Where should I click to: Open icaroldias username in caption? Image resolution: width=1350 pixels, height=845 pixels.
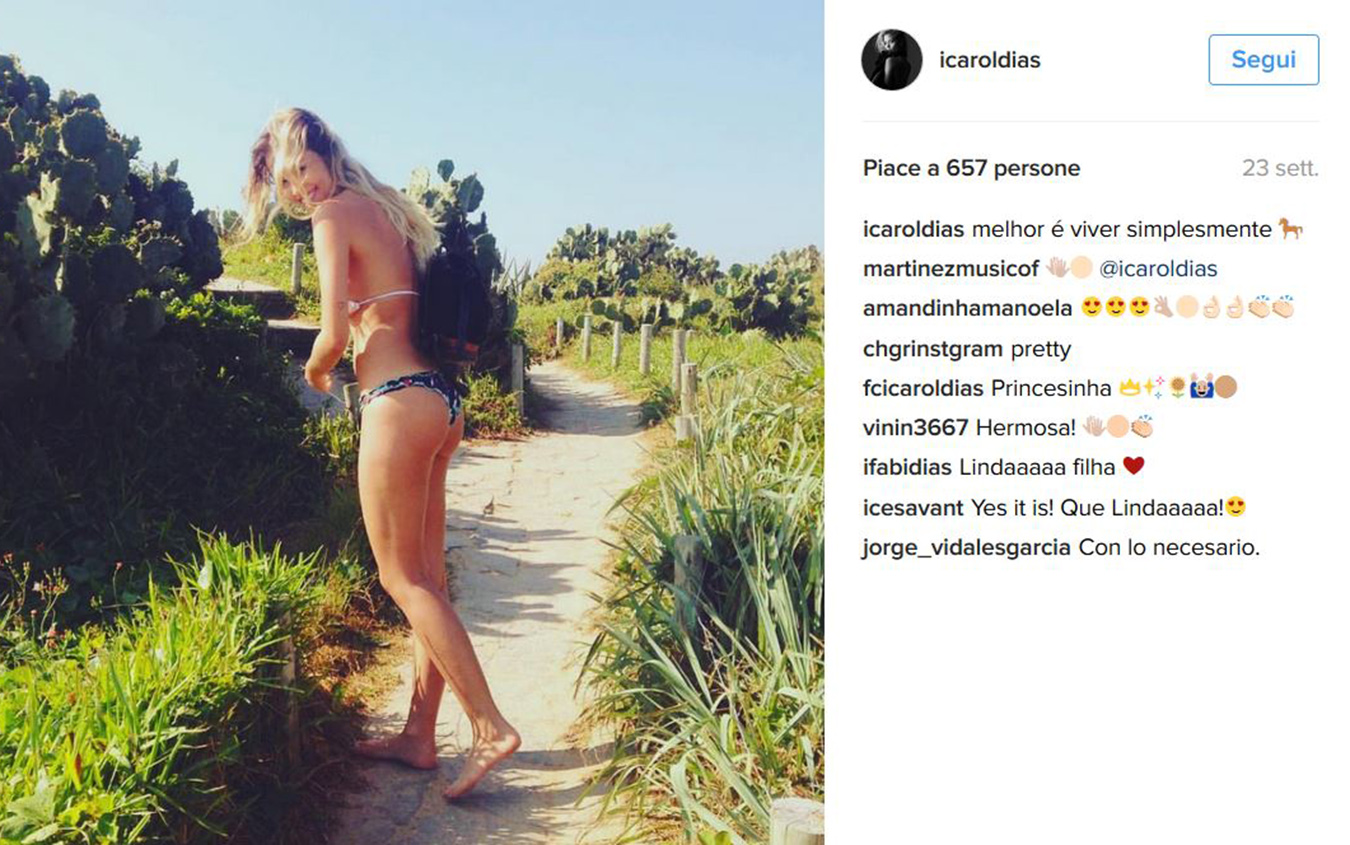pyautogui.click(x=913, y=229)
